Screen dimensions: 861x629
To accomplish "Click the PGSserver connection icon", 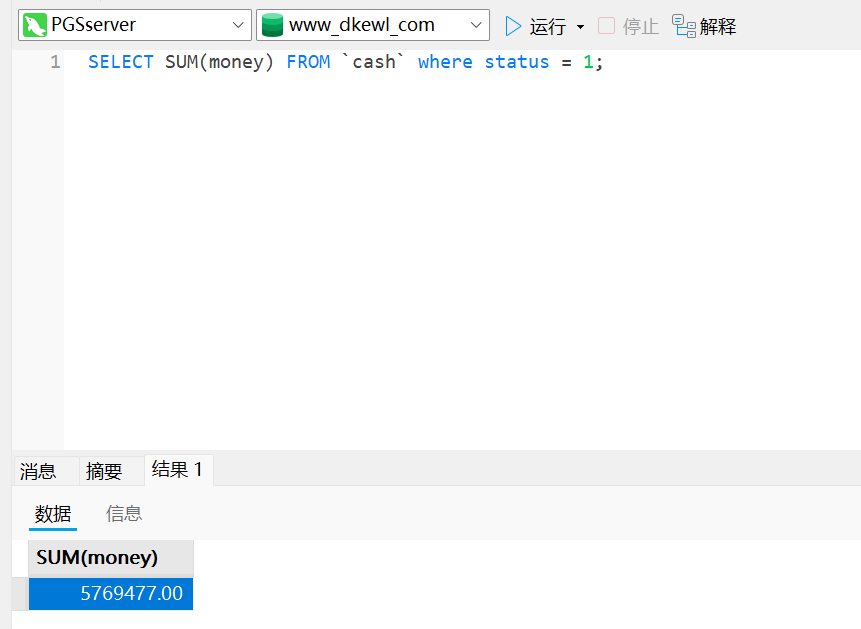I will 35,25.
